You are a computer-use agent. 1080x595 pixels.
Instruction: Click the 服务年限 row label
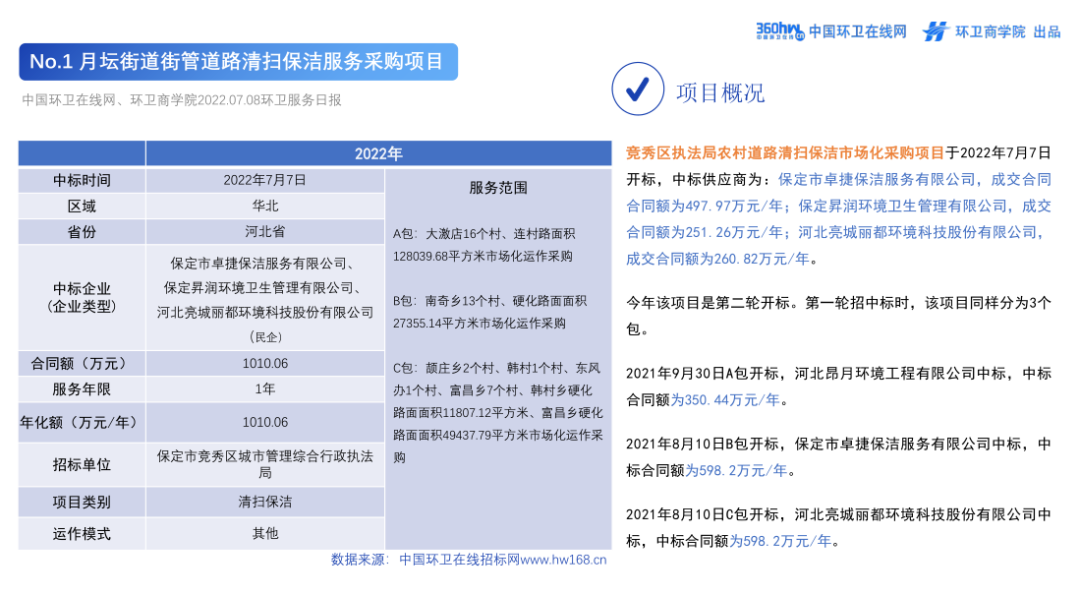pos(82,390)
